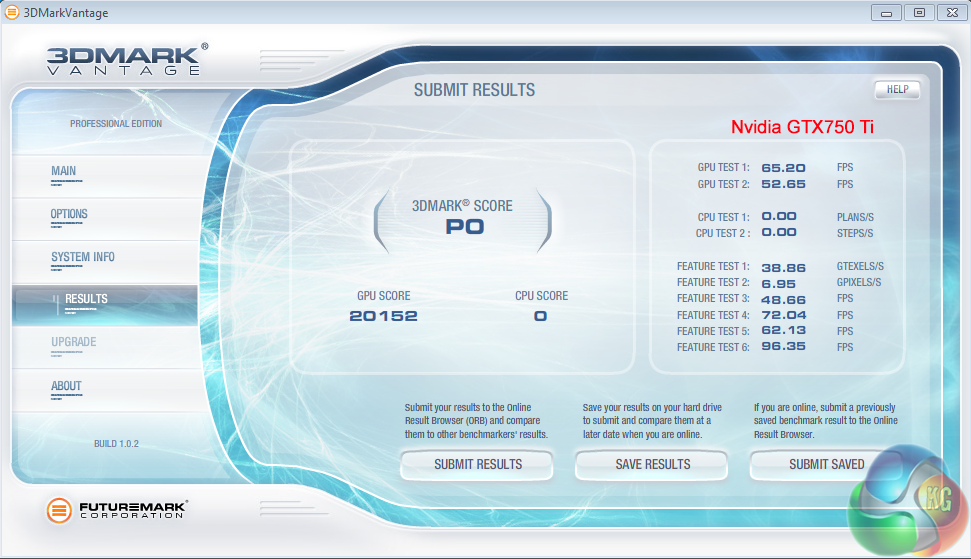
Task: Click the Futuremark orange logo icon
Action: tap(59, 510)
